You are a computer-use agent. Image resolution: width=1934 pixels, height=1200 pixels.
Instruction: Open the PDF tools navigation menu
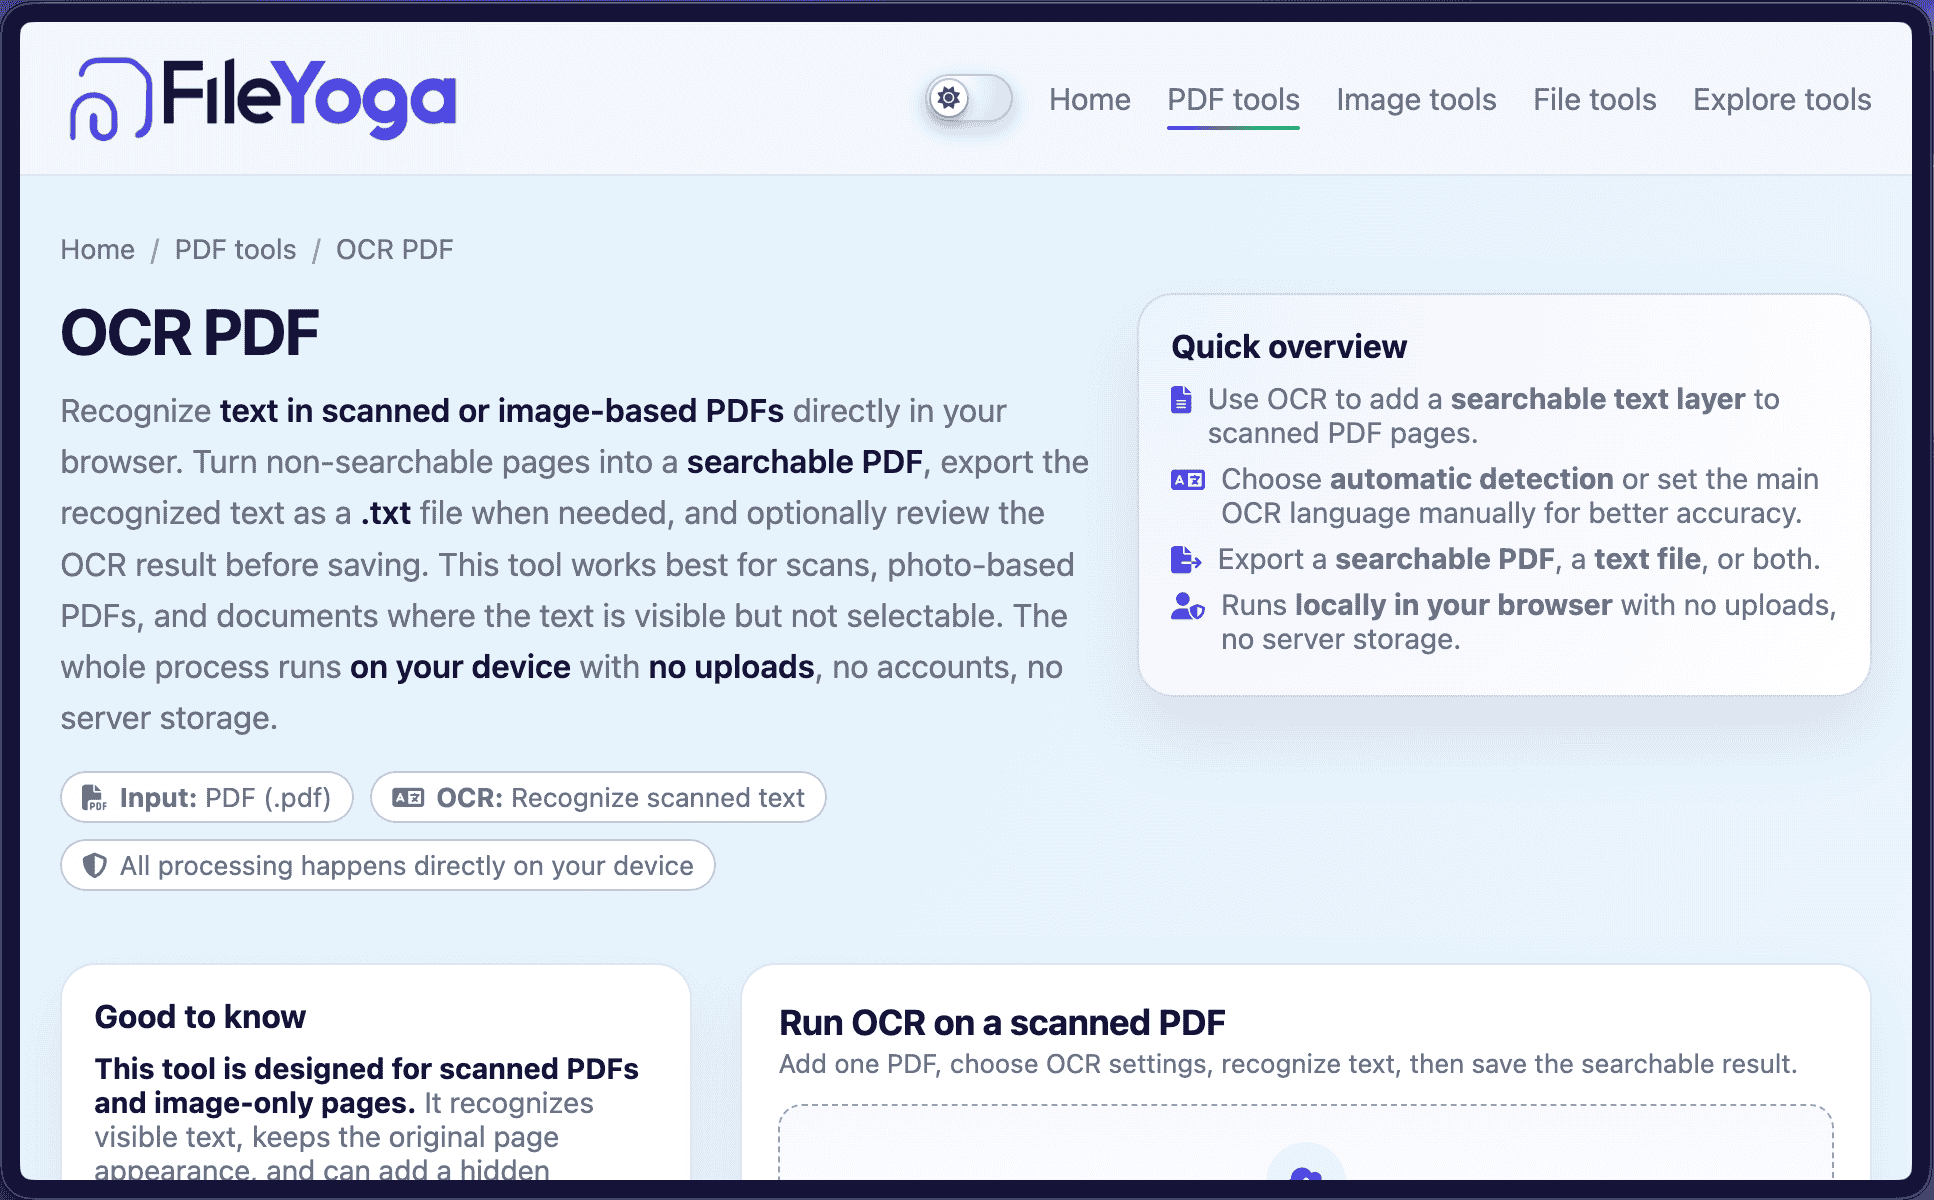coord(1233,100)
